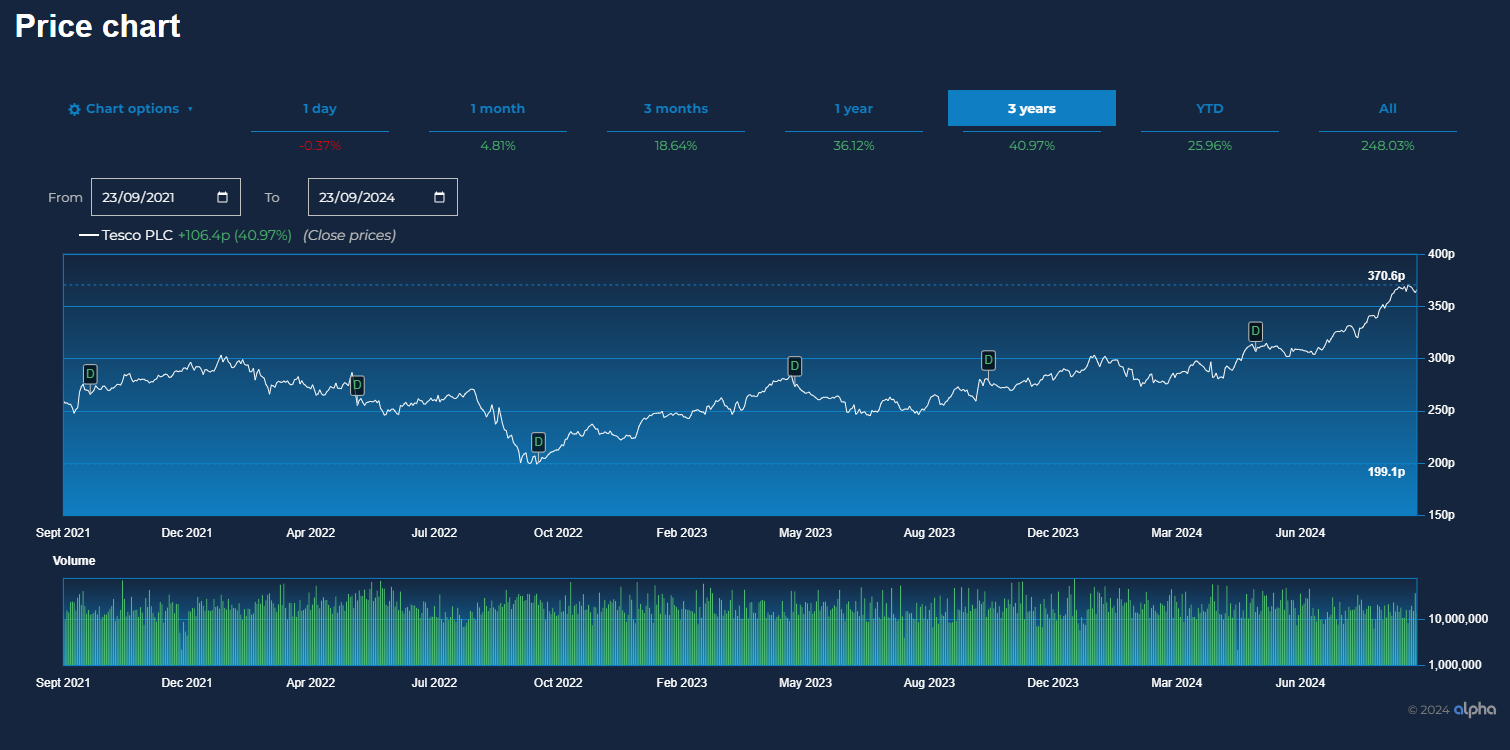Select the All range tab
This screenshot has height=750, width=1510.
[1388, 109]
